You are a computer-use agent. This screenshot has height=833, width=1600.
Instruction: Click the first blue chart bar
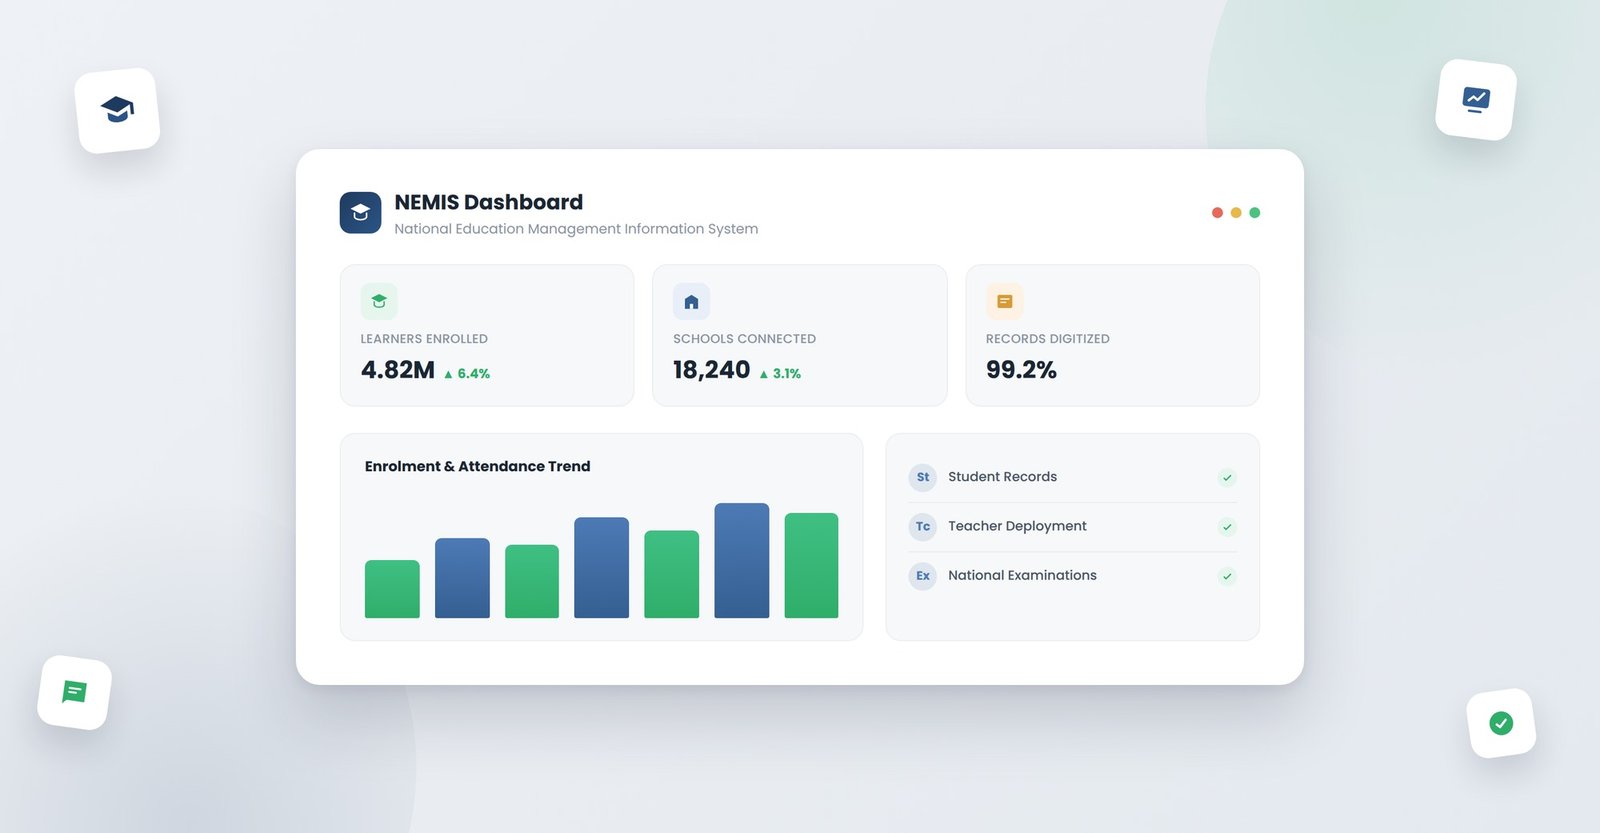462,578
